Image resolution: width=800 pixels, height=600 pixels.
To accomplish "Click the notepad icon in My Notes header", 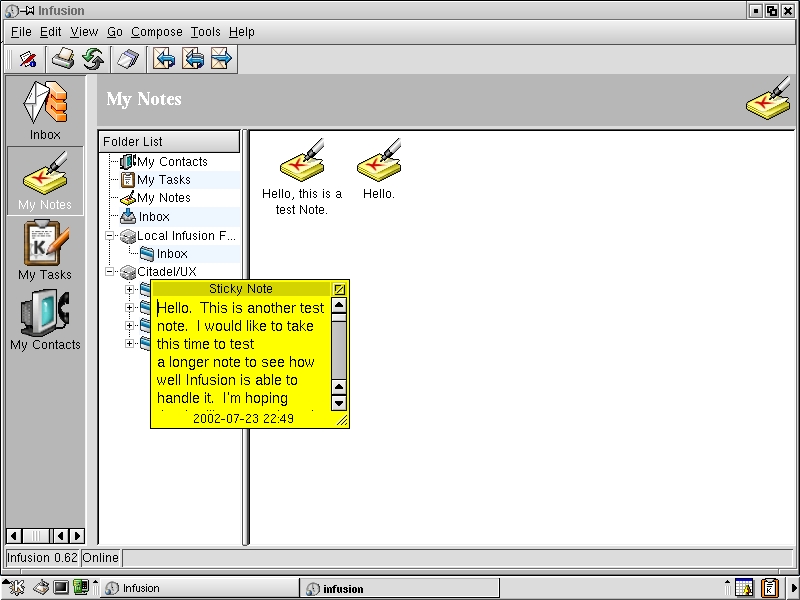I will pyautogui.click(x=768, y=99).
